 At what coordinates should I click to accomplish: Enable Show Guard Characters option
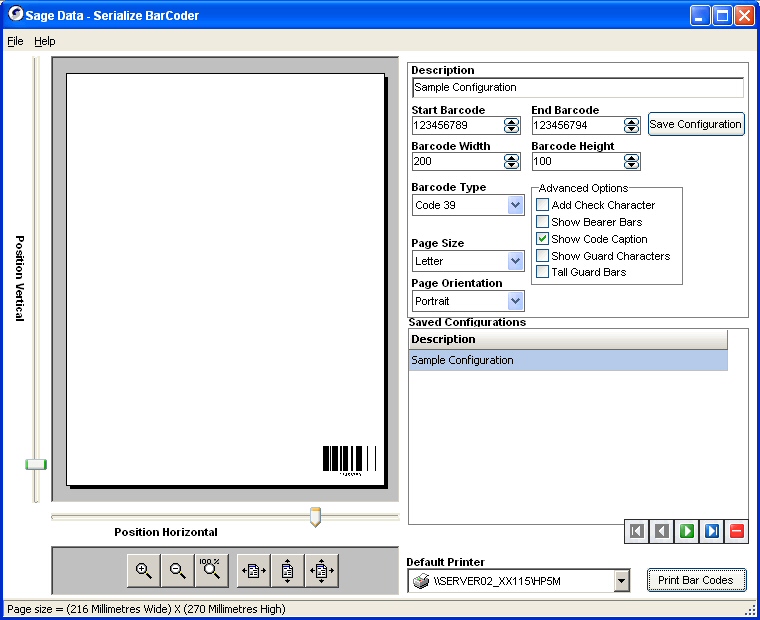542,255
